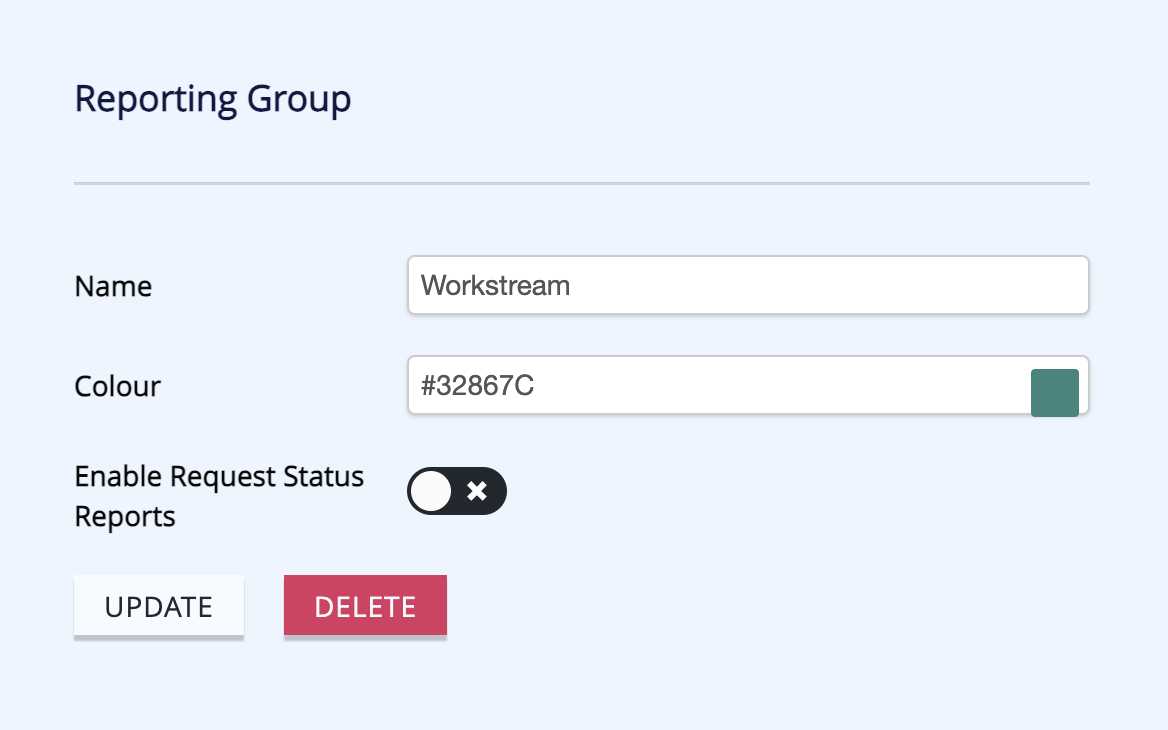Viewport: 1168px width, 730px height.
Task: Click the Colour input showing #32867C
Action: click(700, 385)
